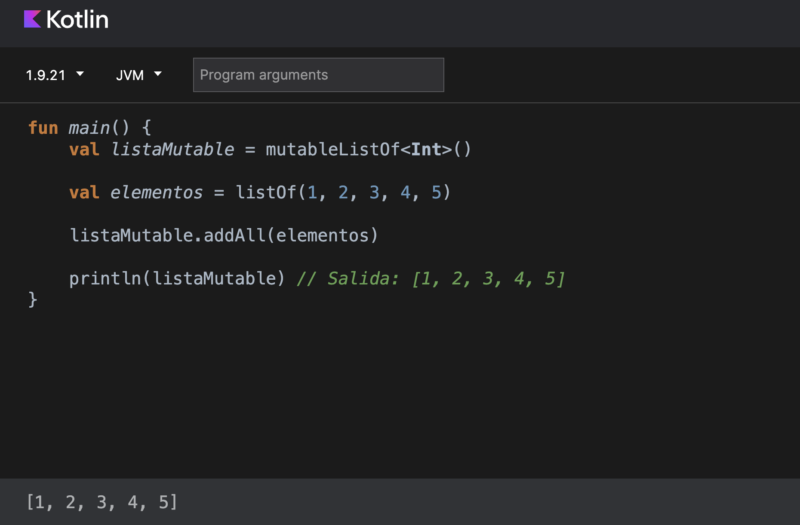
Task: Click the Kotlin logo icon
Action: click(x=32, y=19)
